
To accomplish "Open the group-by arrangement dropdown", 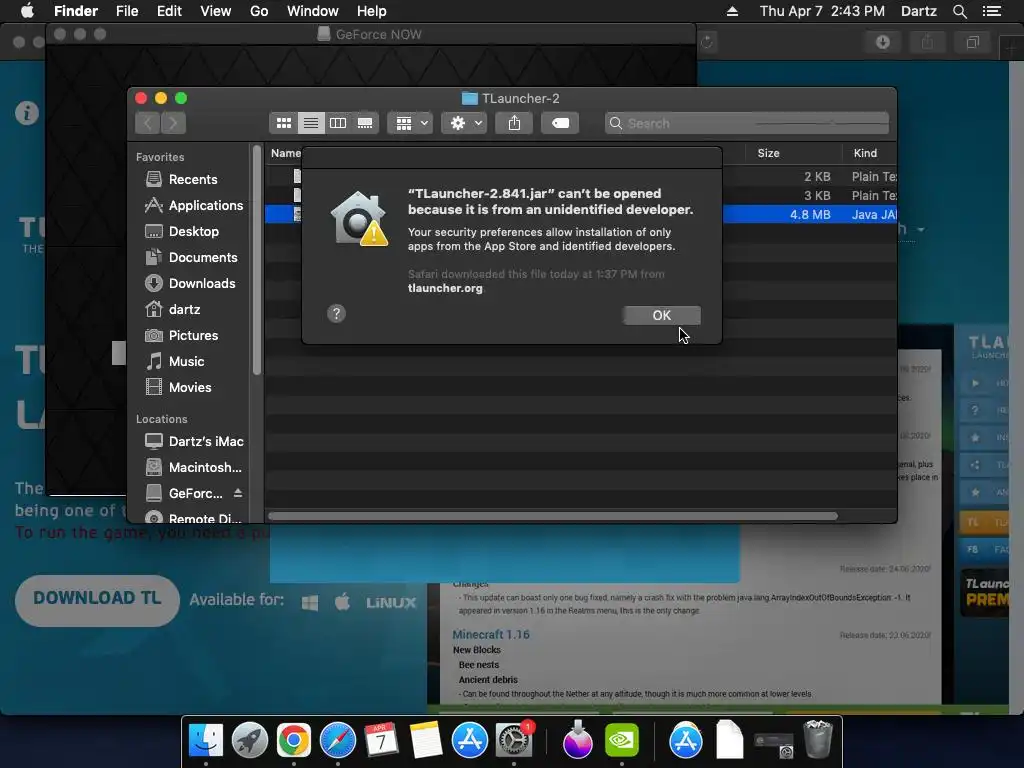I will point(411,123).
